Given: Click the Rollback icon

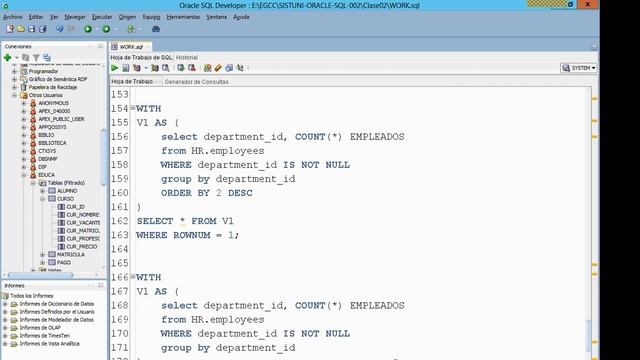Looking at the screenshot, I should point(191,68).
